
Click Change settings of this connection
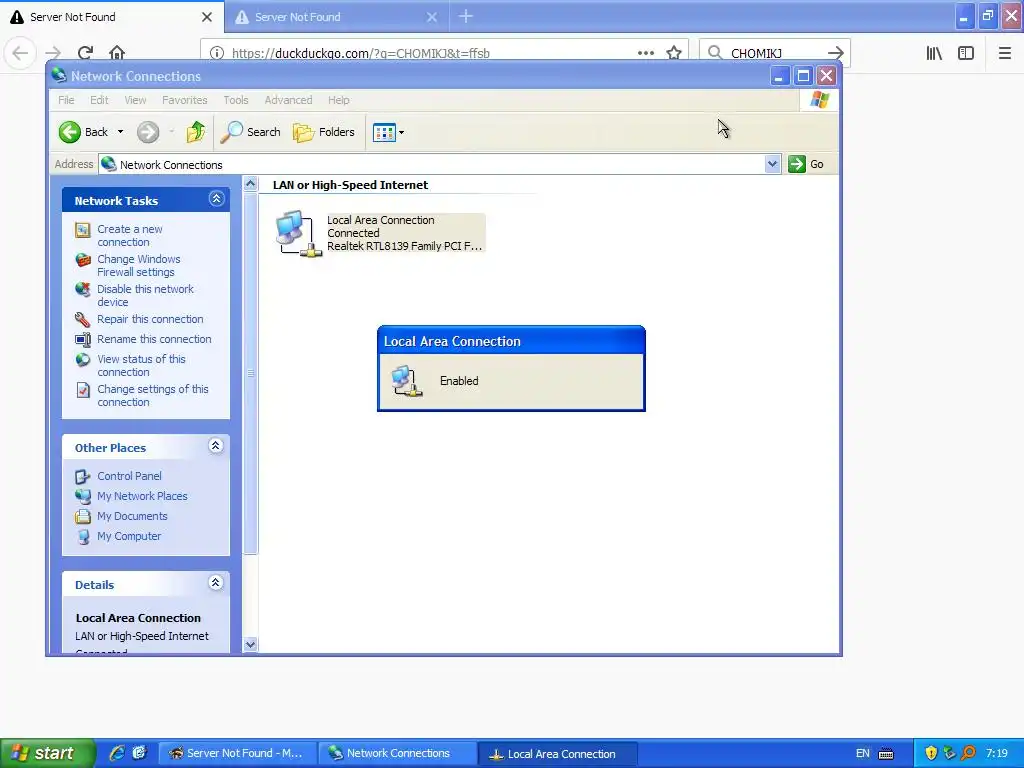153,396
